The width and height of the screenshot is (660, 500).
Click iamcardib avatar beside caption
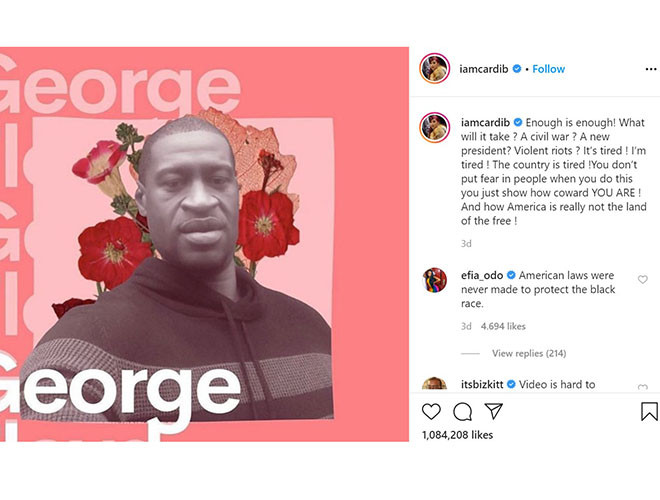434,127
